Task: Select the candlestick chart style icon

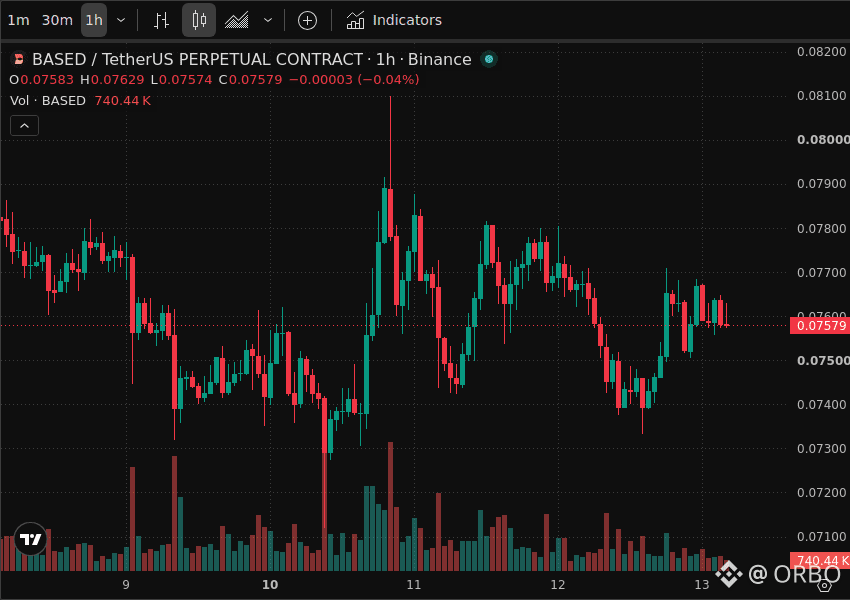Action: (x=199, y=21)
